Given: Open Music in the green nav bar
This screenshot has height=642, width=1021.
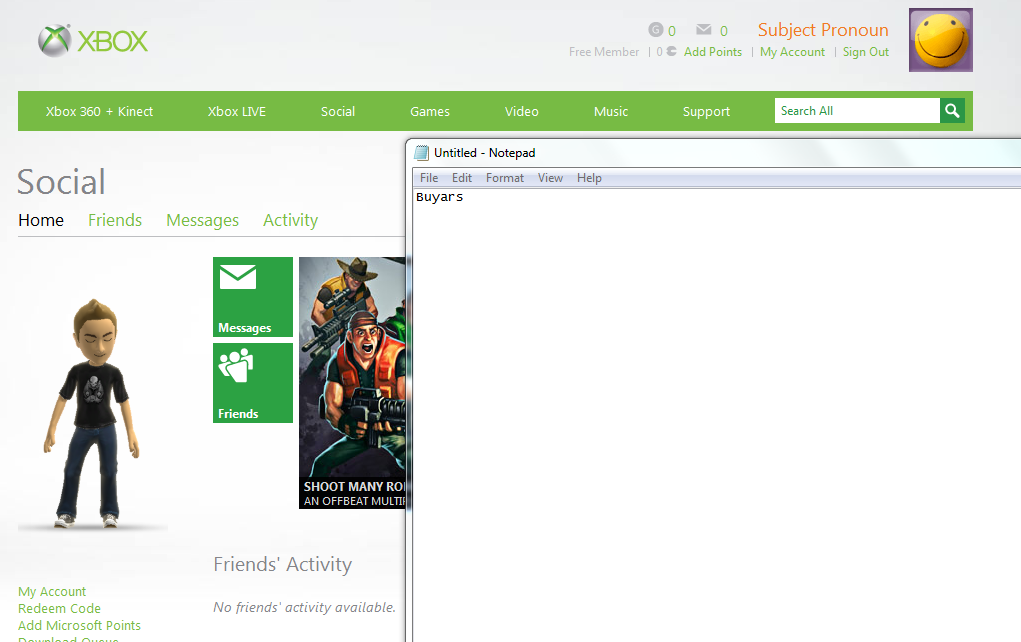Looking at the screenshot, I should pyautogui.click(x=611, y=111).
